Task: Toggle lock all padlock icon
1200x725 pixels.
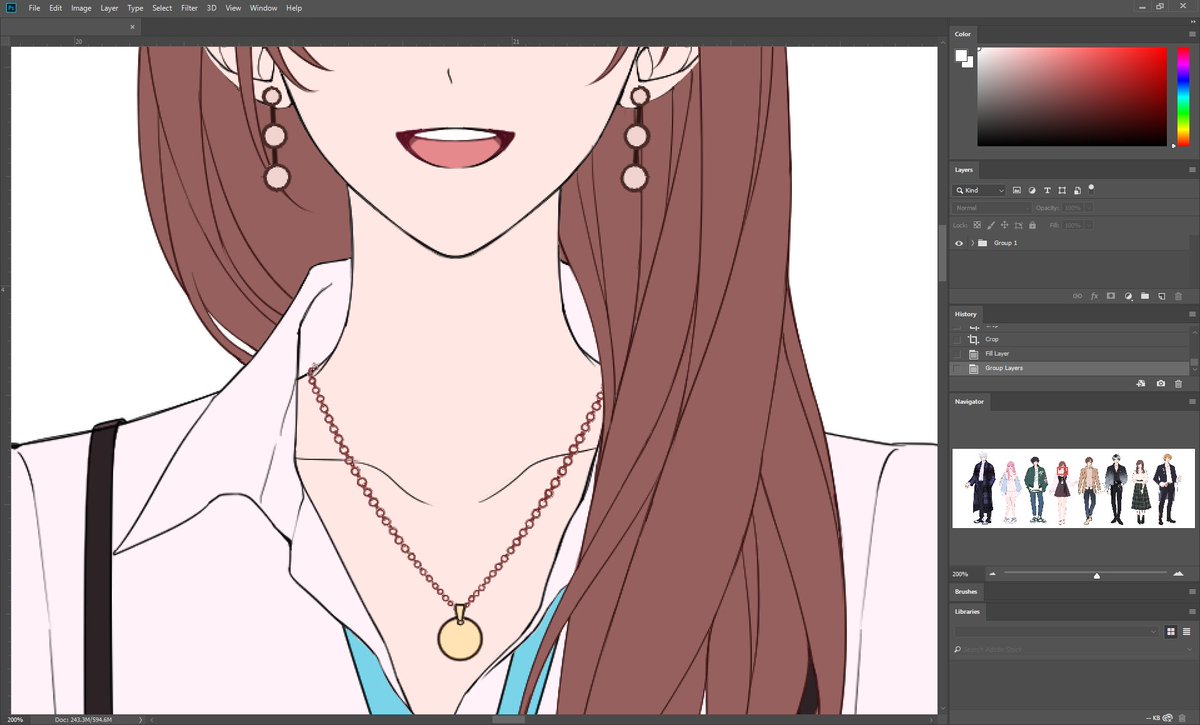Action: click(x=1030, y=225)
